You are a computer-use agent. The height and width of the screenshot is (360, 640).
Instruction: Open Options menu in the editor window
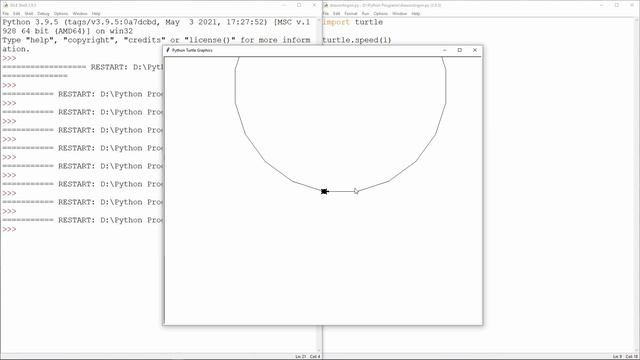tap(380, 13)
